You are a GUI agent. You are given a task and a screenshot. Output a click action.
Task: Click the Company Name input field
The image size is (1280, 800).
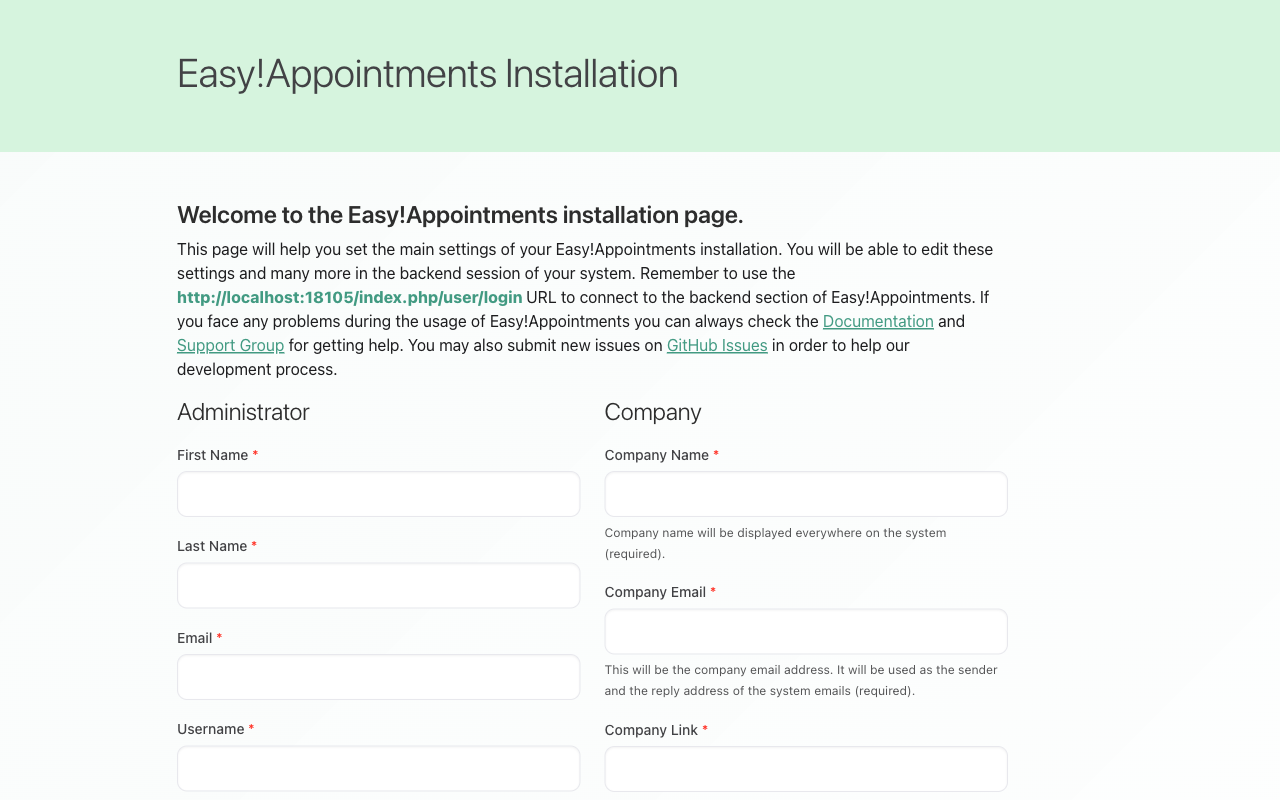[806, 494]
